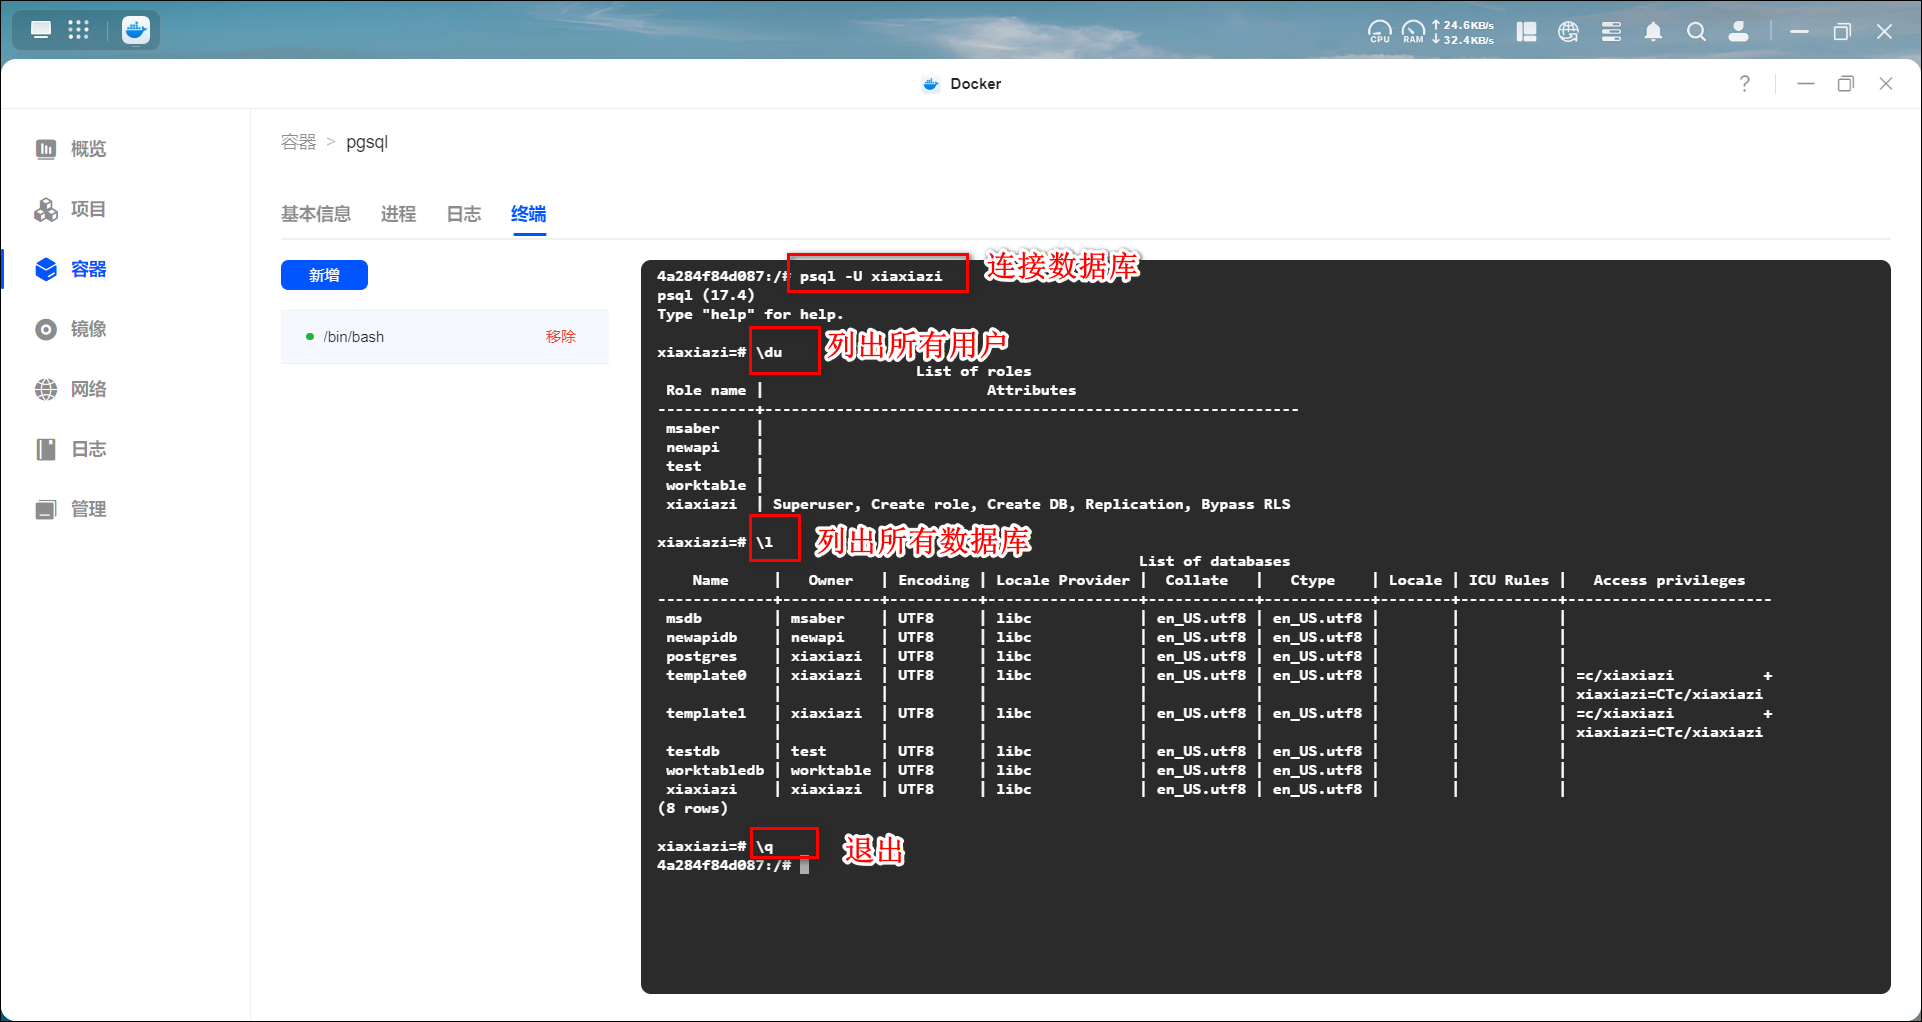Remove the /bin/bash session via 移除

point(560,337)
